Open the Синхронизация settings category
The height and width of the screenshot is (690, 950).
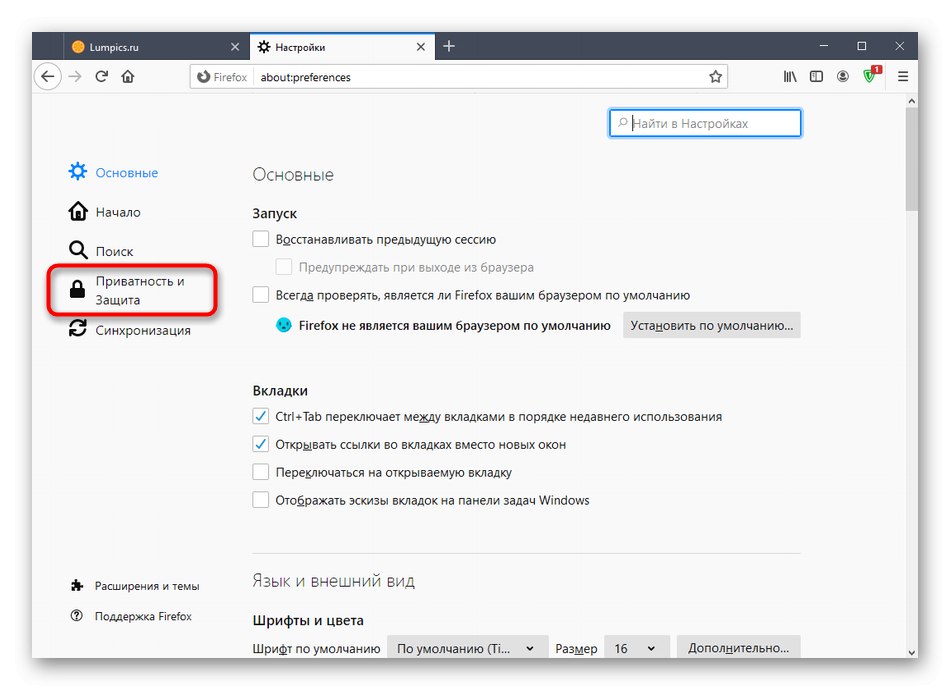click(130, 330)
